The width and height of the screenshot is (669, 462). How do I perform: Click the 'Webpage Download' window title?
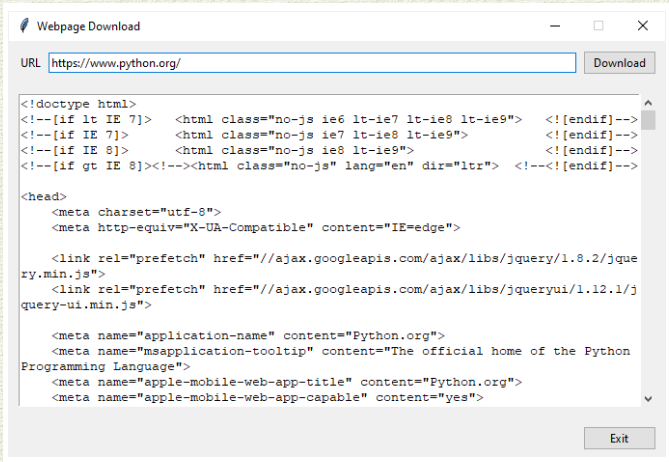coord(88,26)
